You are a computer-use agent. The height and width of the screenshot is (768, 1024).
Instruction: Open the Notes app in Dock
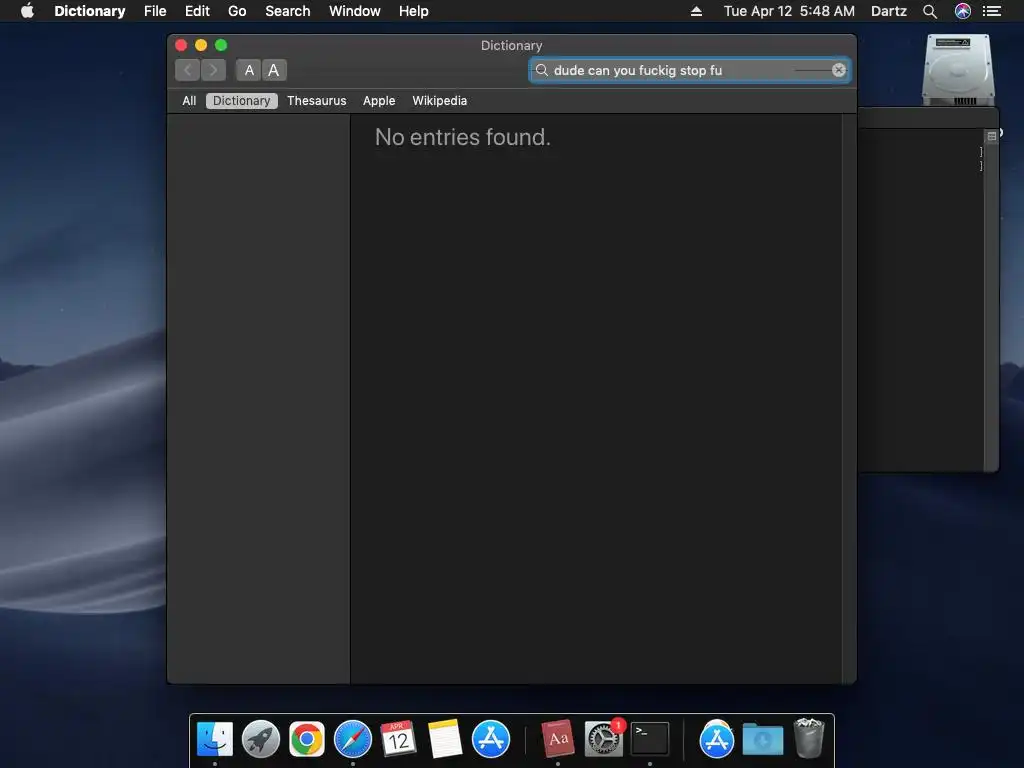(445, 739)
